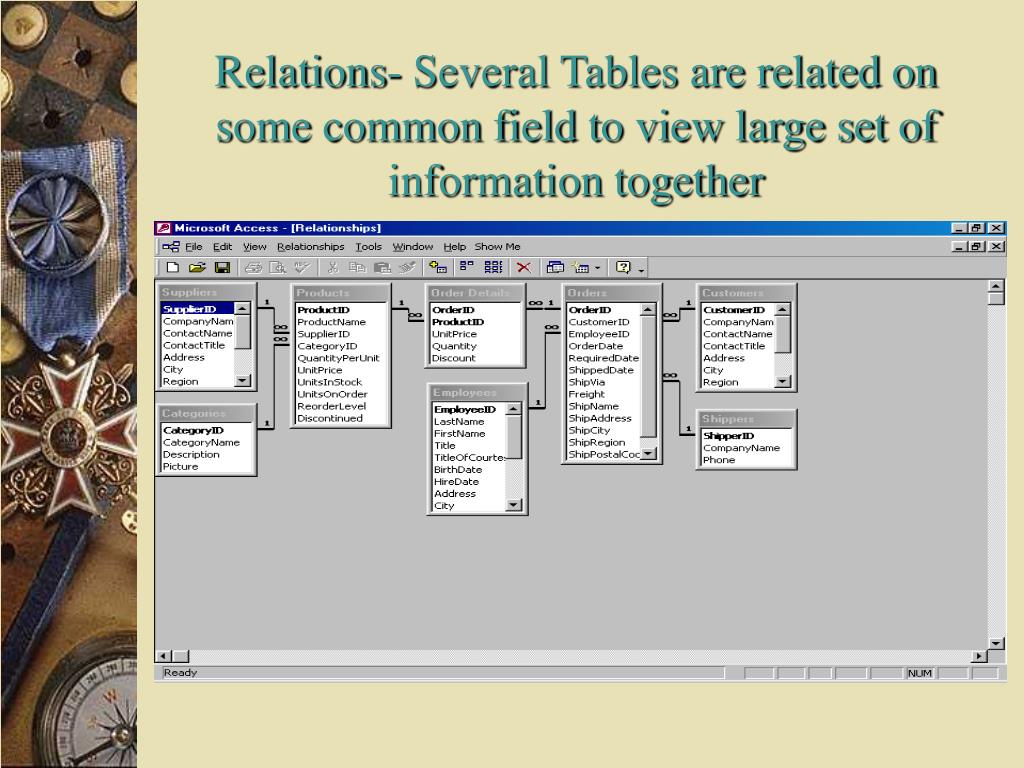Open the Window menu
Viewport: 1024px width, 768px height.
pos(413,247)
